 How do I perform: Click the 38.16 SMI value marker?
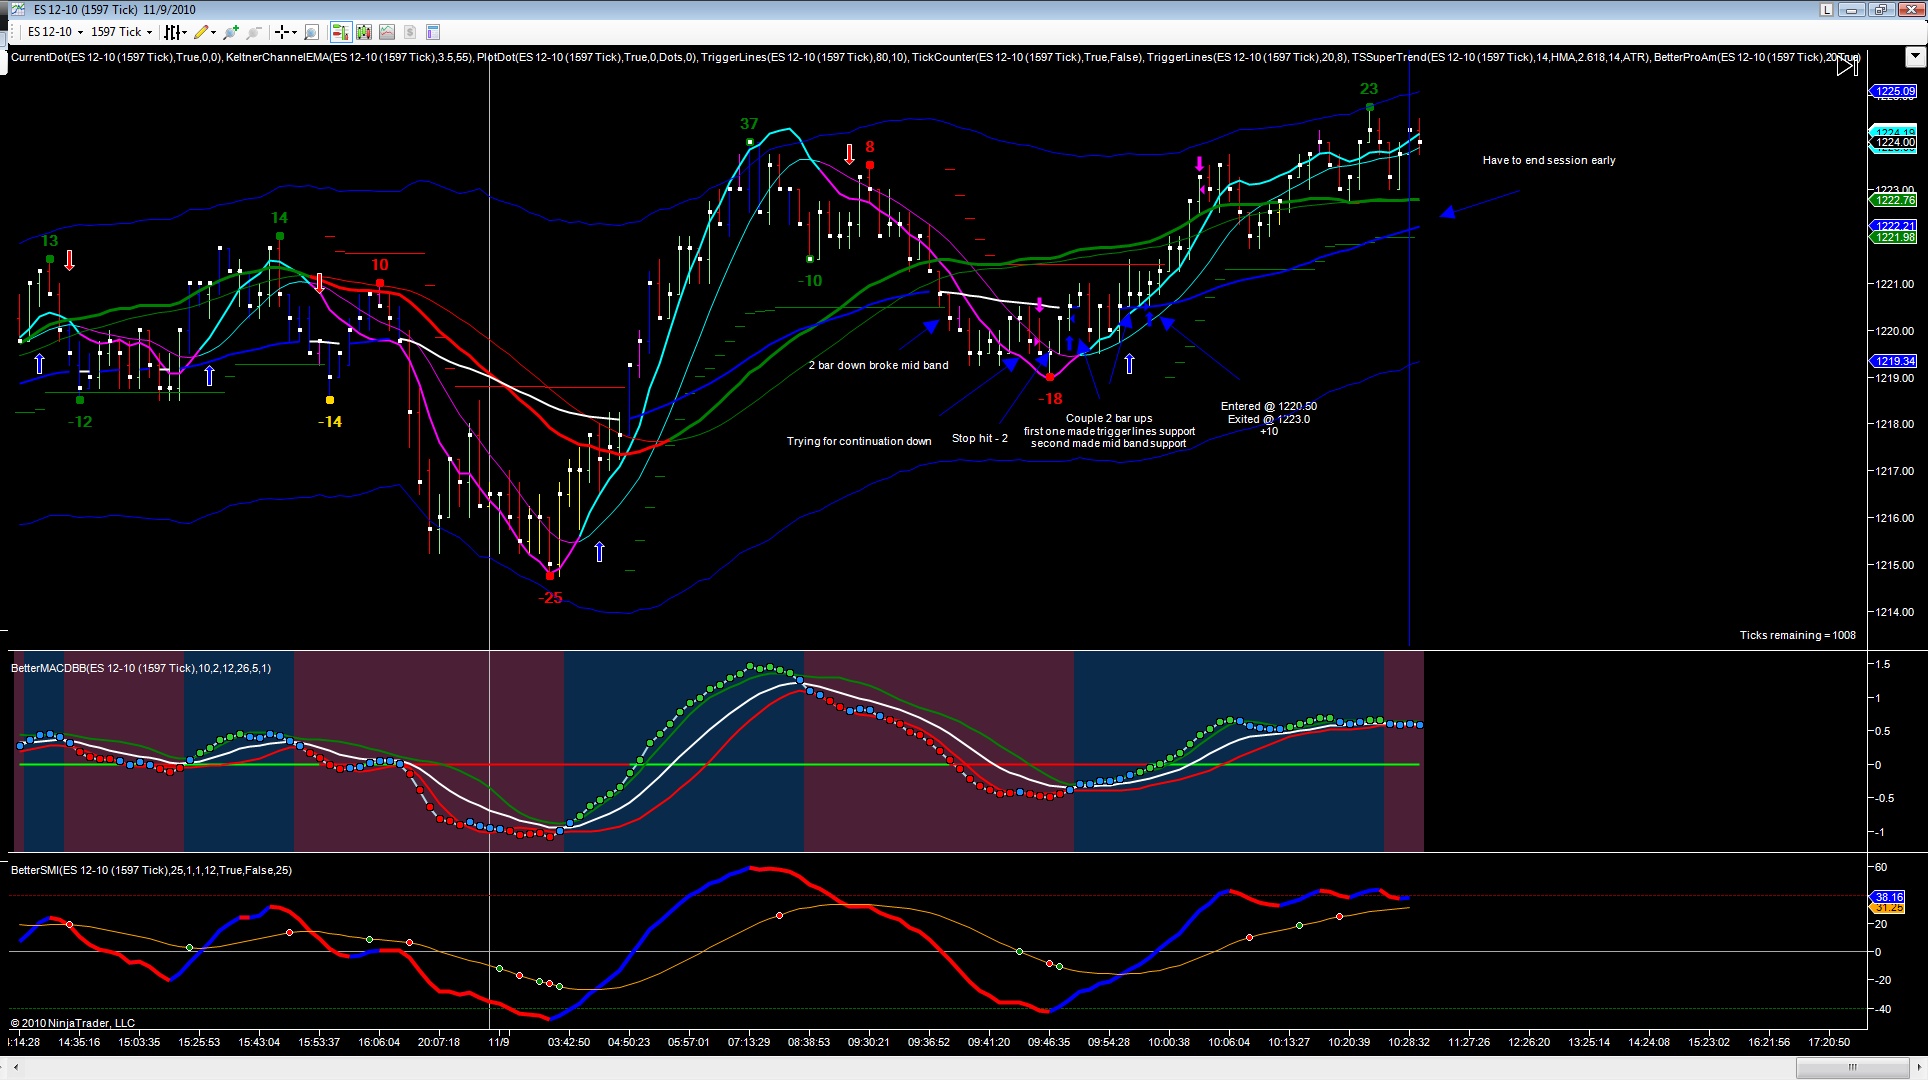point(1888,897)
